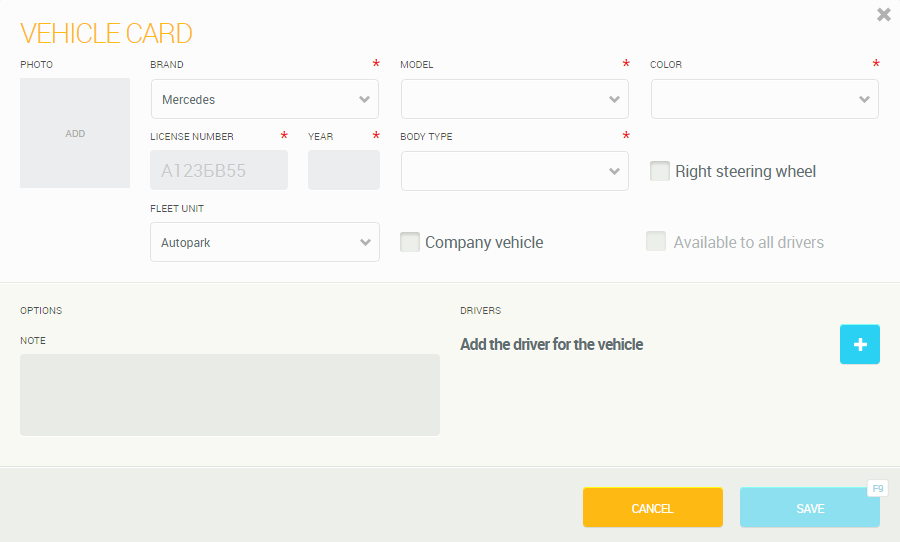
Task: Focus the Year input field
Action: pyautogui.click(x=343, y=170)
